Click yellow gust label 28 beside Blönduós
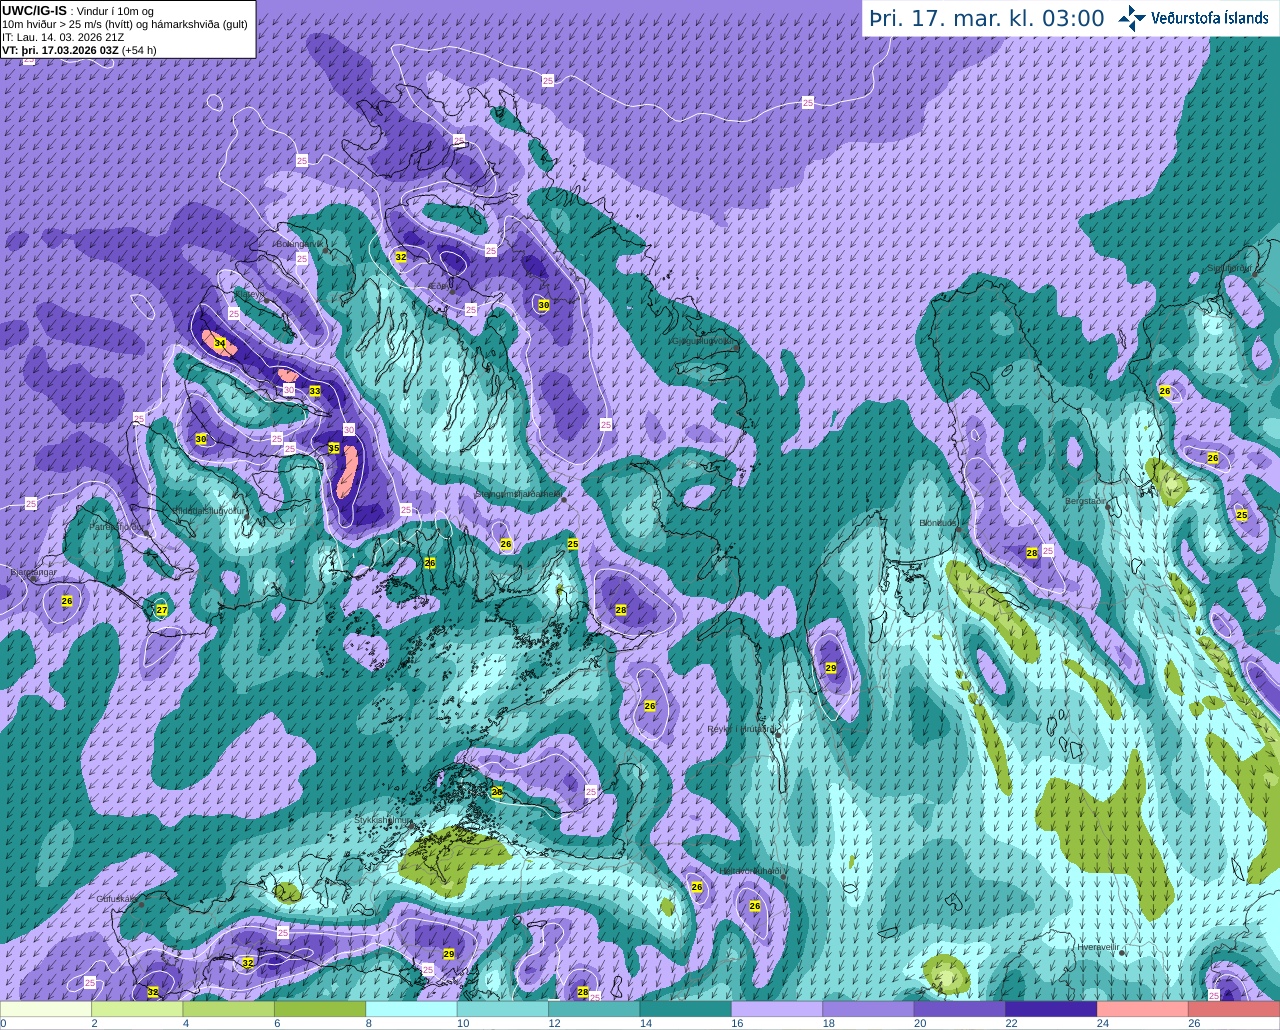This screenshot has height=1030, width=1280. point(1032,553)
